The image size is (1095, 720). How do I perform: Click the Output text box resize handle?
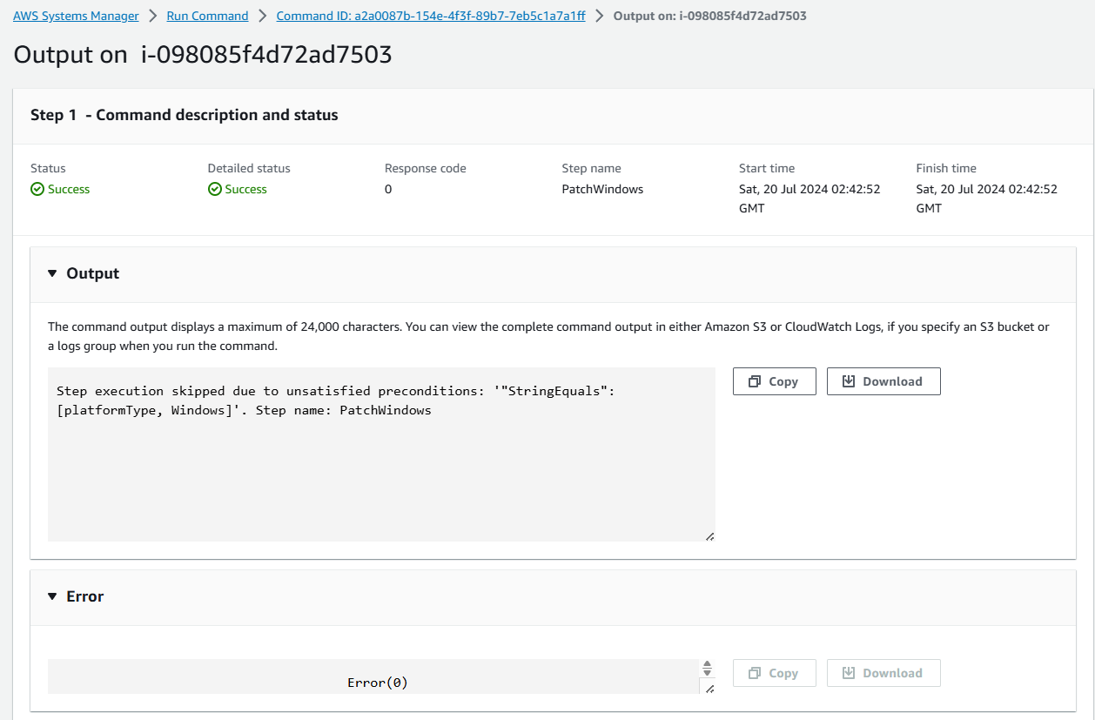coord(709,537)
